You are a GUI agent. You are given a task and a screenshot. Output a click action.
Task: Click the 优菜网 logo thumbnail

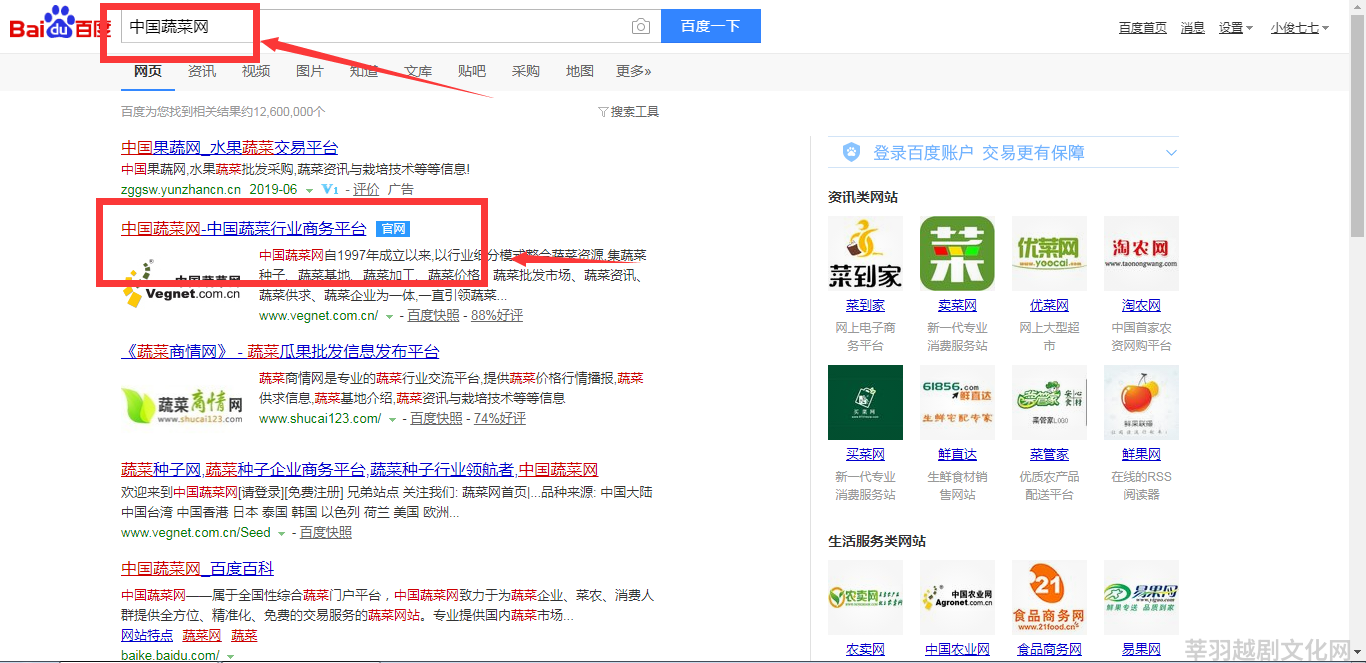click(1049, 253)
